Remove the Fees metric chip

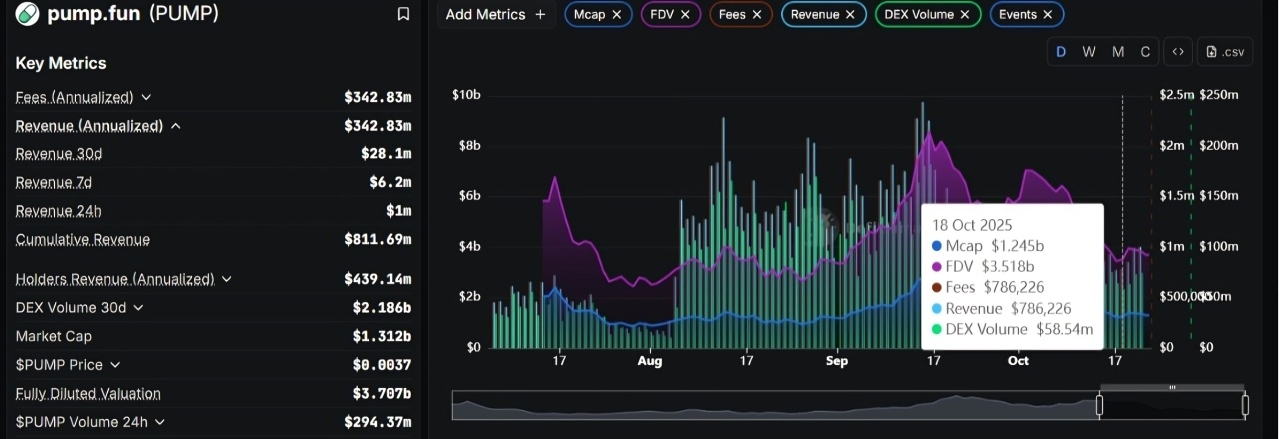tap(757, 14)
